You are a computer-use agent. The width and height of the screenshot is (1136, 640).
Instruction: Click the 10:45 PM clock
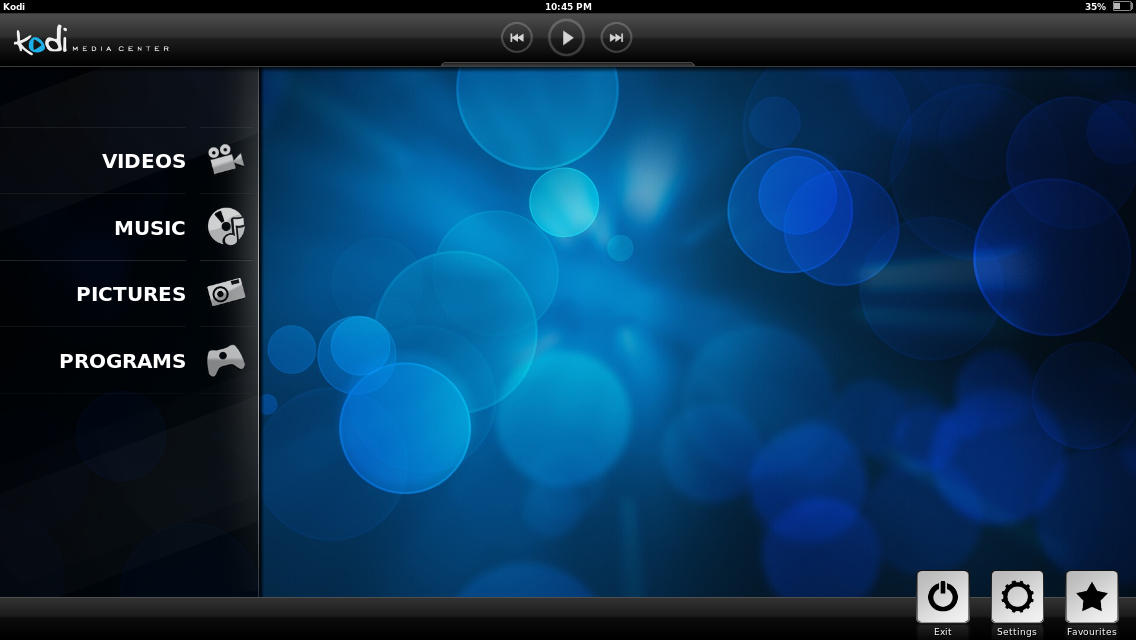pos(568,7)
